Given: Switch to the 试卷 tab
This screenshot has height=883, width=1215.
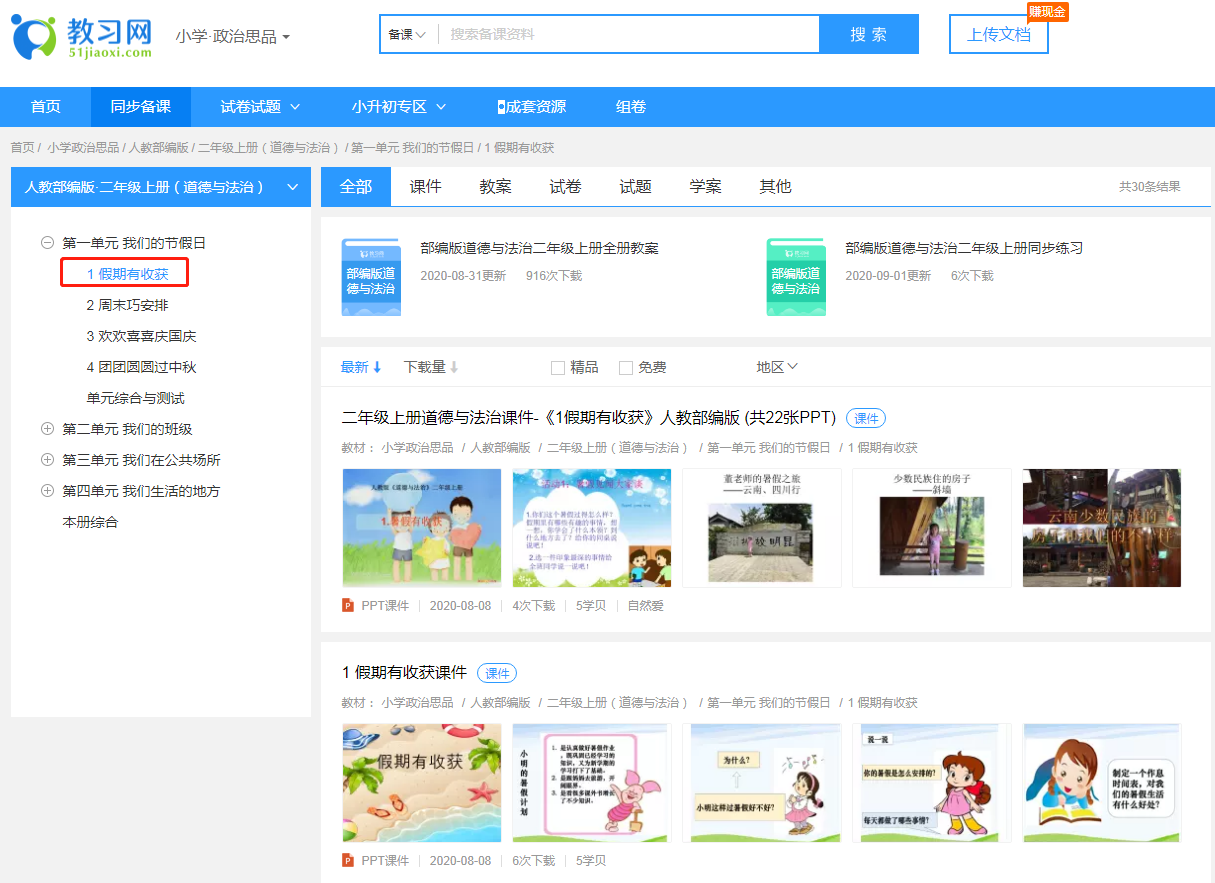Looking at the screenshot, I should tap(566, 187).
